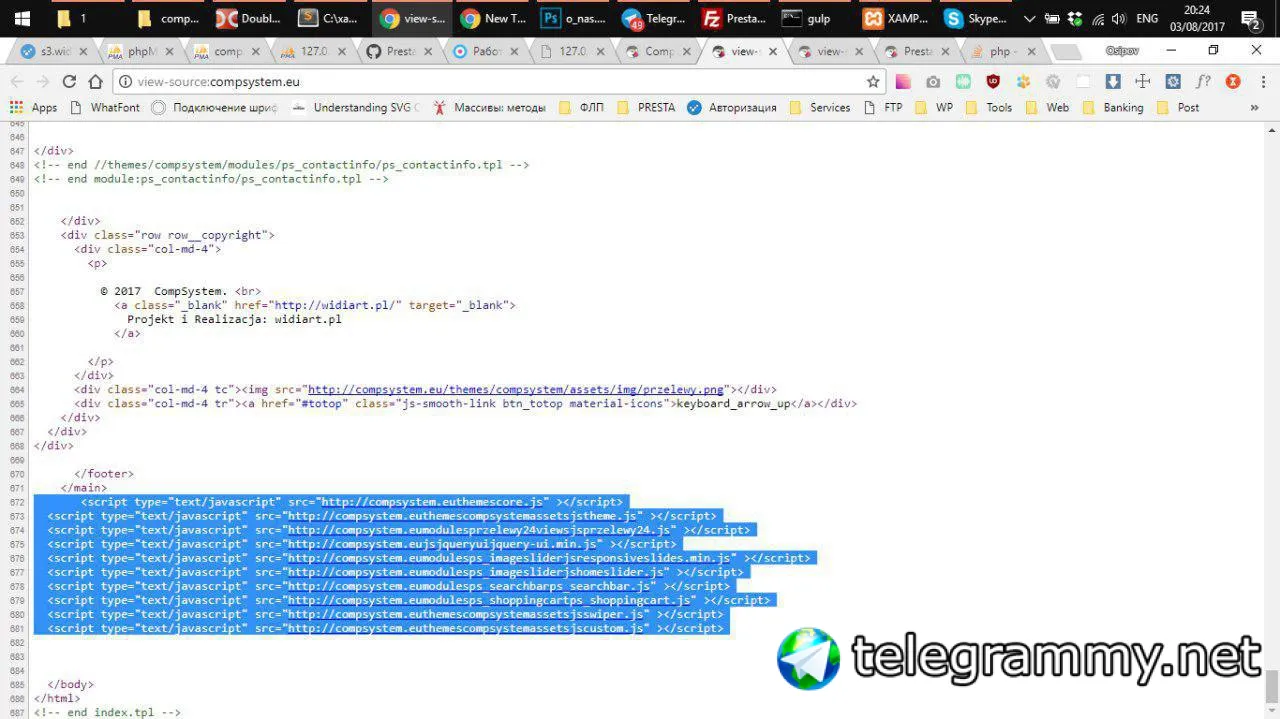Switch to Skype in the taskbar
1280x719 pixels.
(975, 18)
